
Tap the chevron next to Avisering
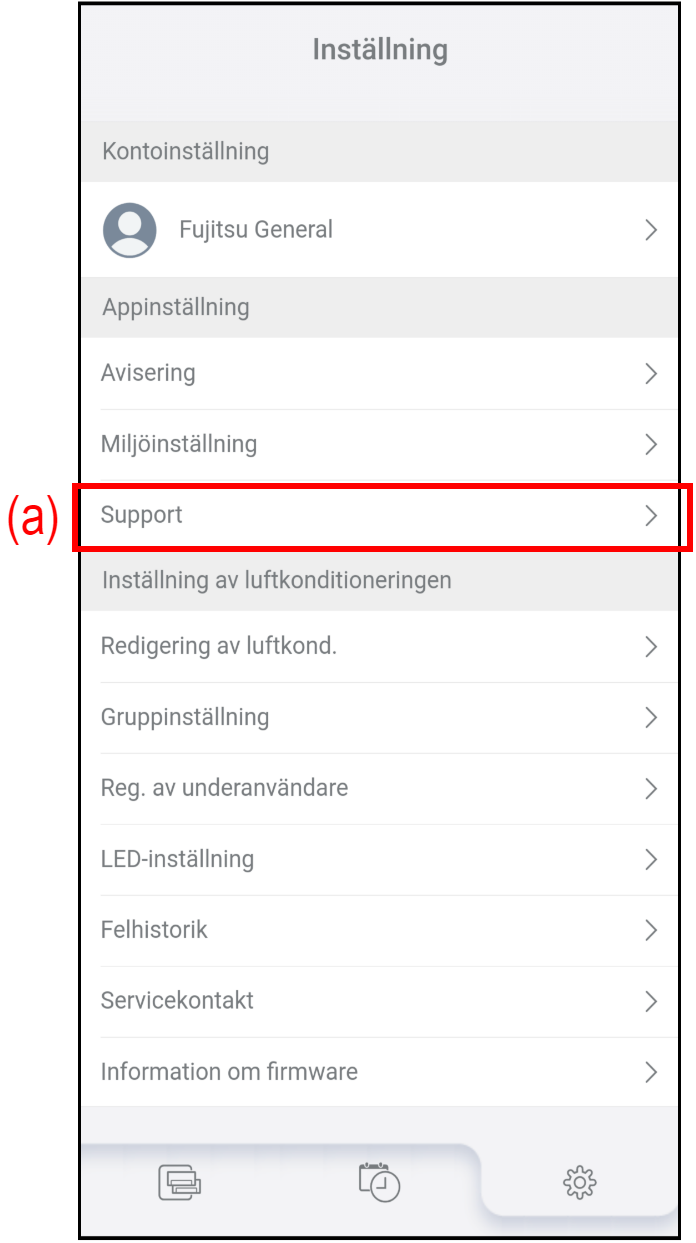tap(651, 374)
